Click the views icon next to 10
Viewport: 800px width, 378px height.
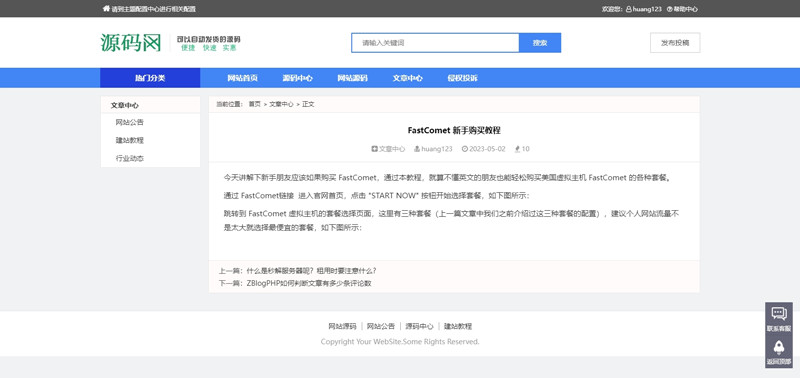point(517,149)
